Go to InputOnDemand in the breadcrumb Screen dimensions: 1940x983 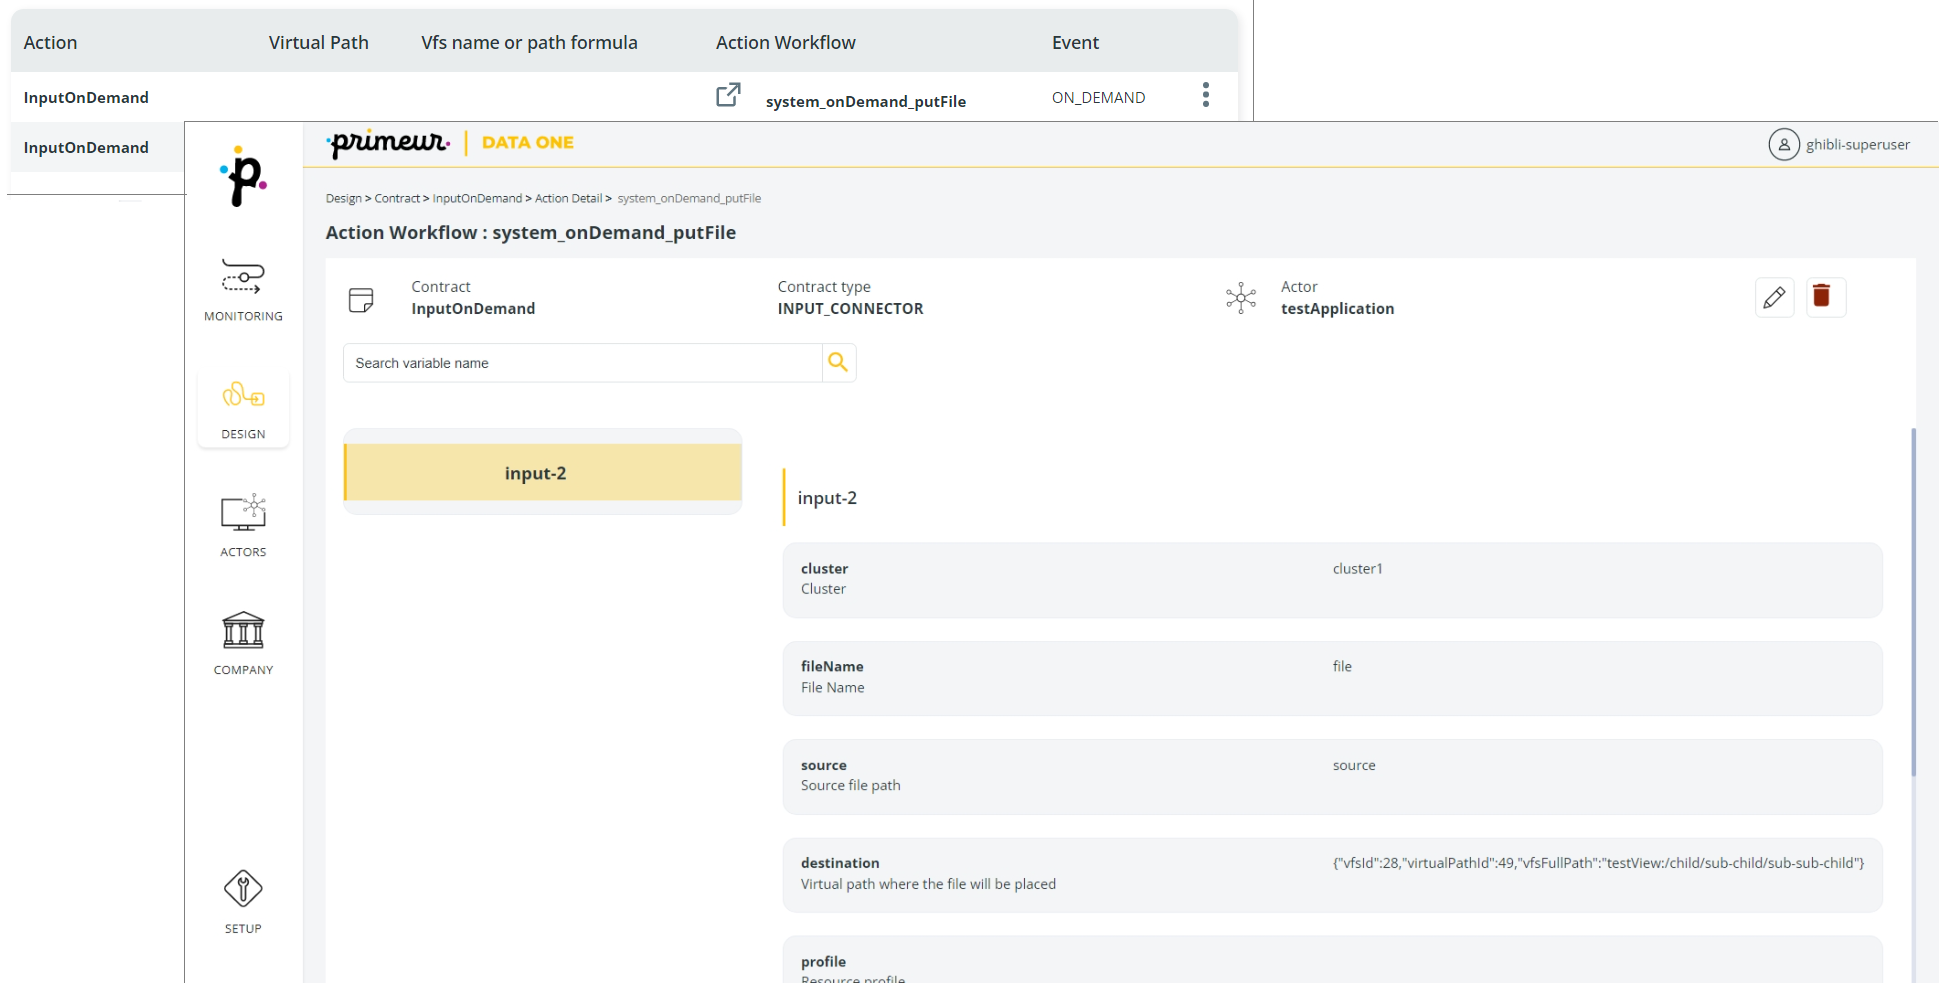coord(477,198)
